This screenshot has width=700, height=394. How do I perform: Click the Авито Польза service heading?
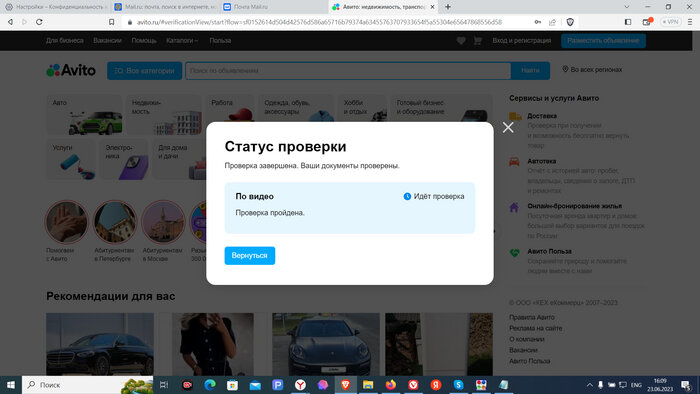click(549, 252)
